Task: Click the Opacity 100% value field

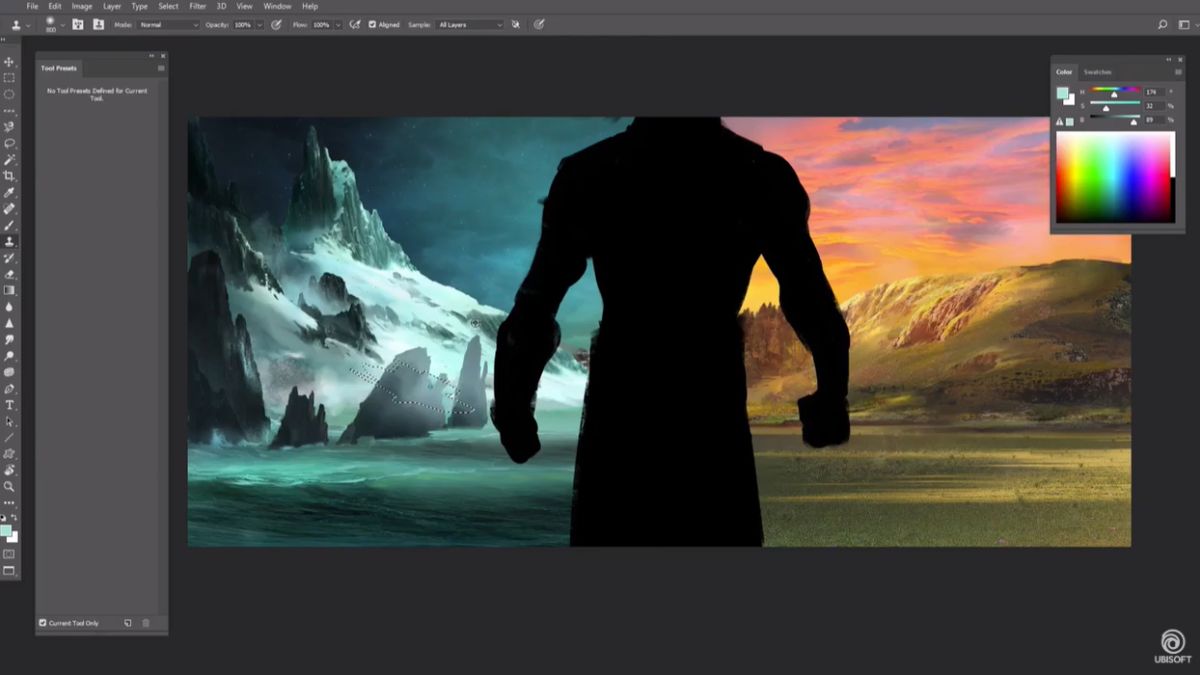Action: [242, 24]
